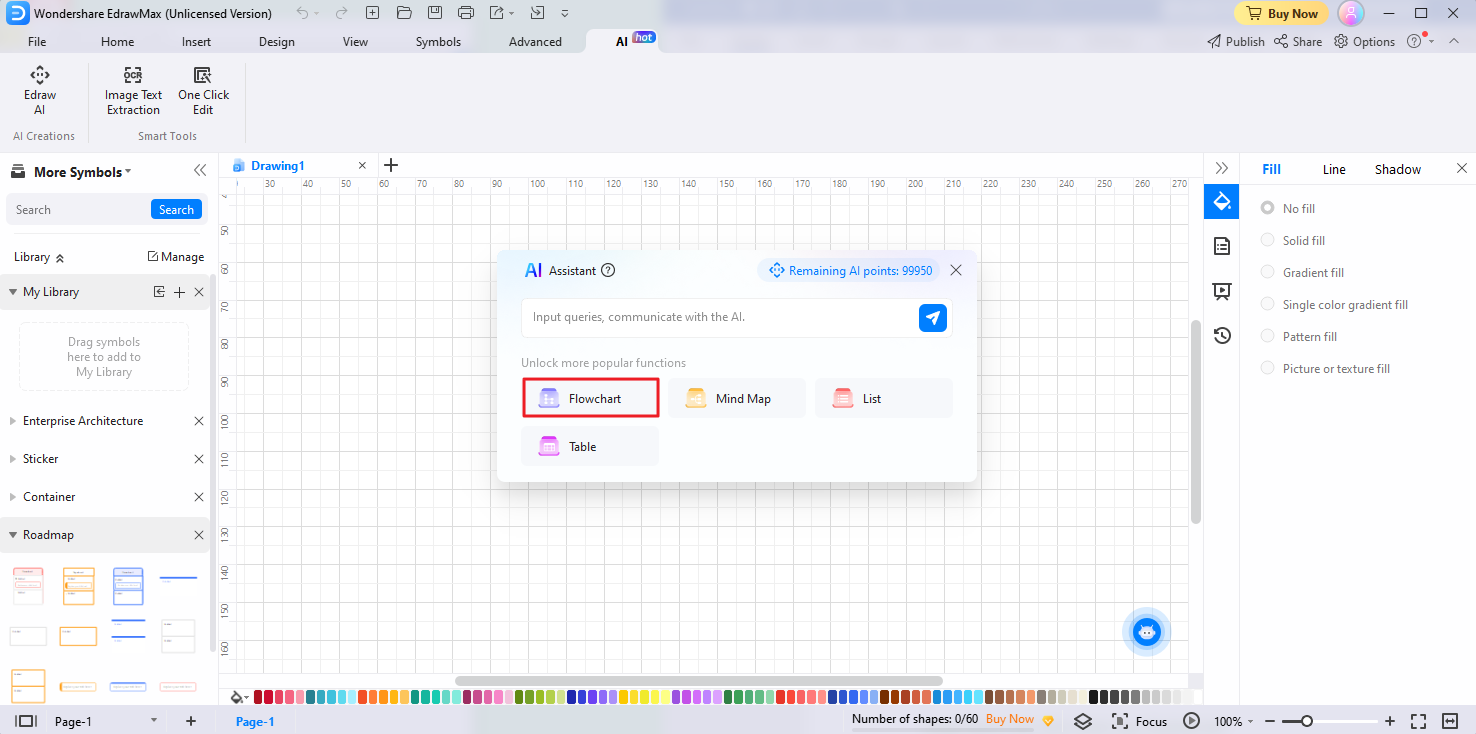Viewport: 1476px width, 734px height.
Task: Add a new drawing tab
Action: click(x=391, y=165)
